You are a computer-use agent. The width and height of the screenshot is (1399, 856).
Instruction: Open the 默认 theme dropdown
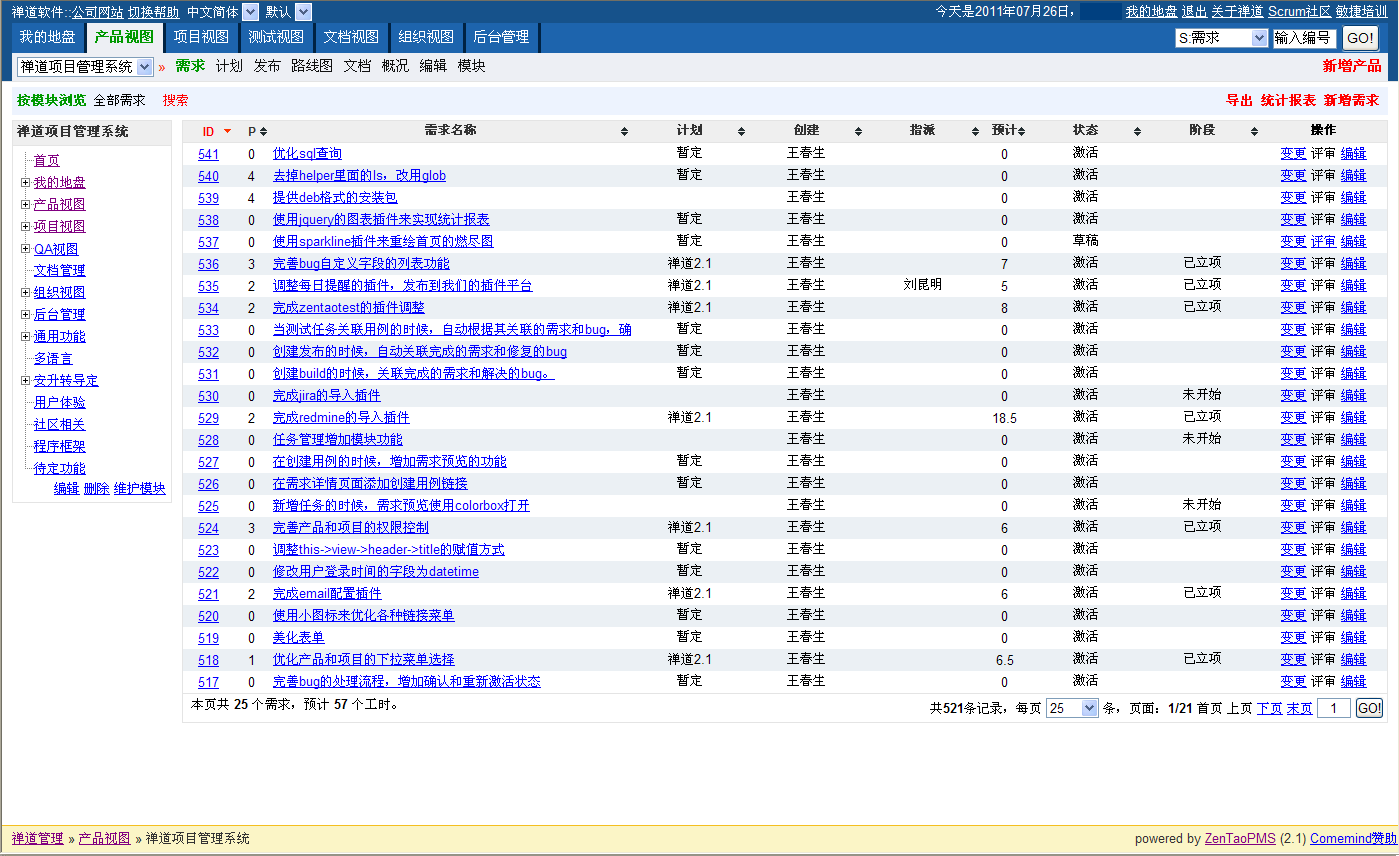point(304,12)
